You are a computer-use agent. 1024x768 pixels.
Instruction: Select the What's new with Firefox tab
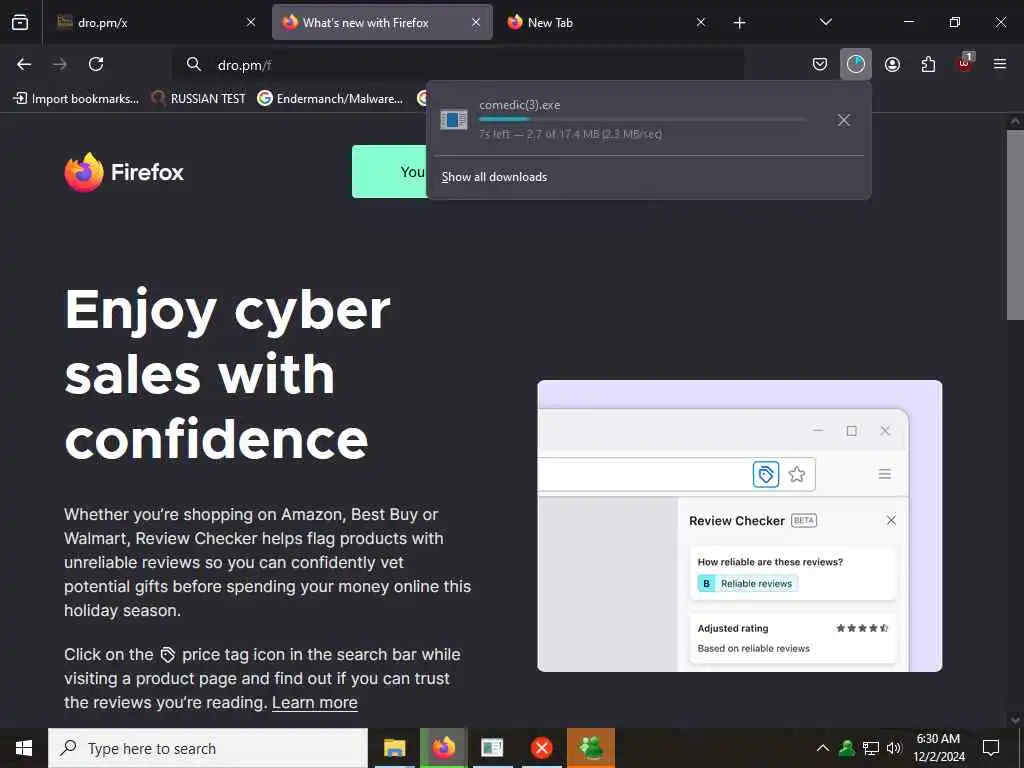[382, 22]
